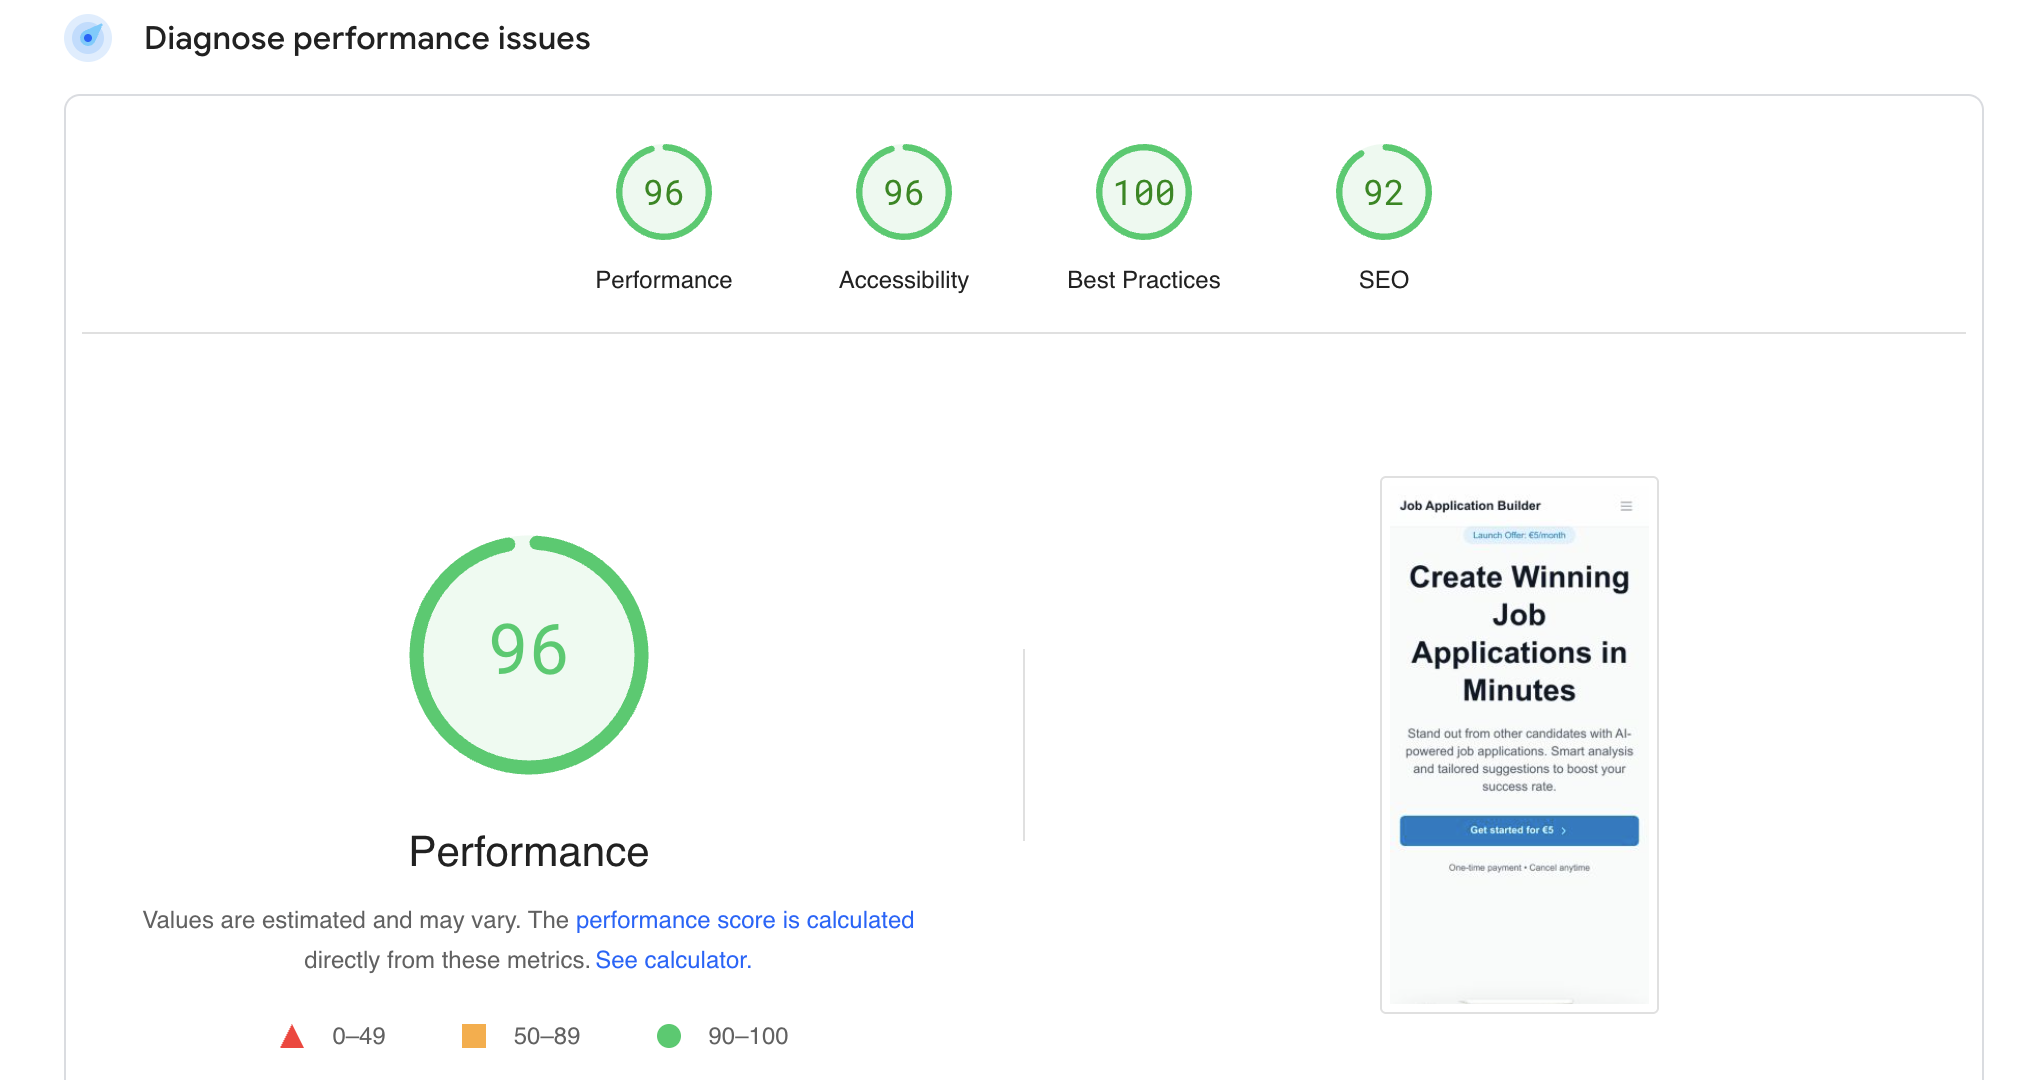Jump to the SEO category label
Viewport: 2026px width, 1080px height.
(1383, 280)
